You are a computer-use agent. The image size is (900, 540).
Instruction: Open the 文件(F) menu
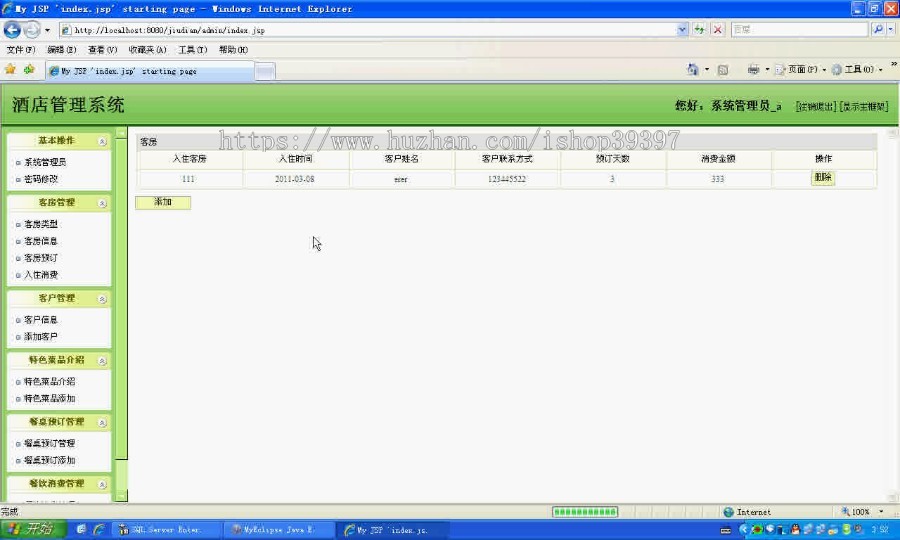click(x=21, y=50)
